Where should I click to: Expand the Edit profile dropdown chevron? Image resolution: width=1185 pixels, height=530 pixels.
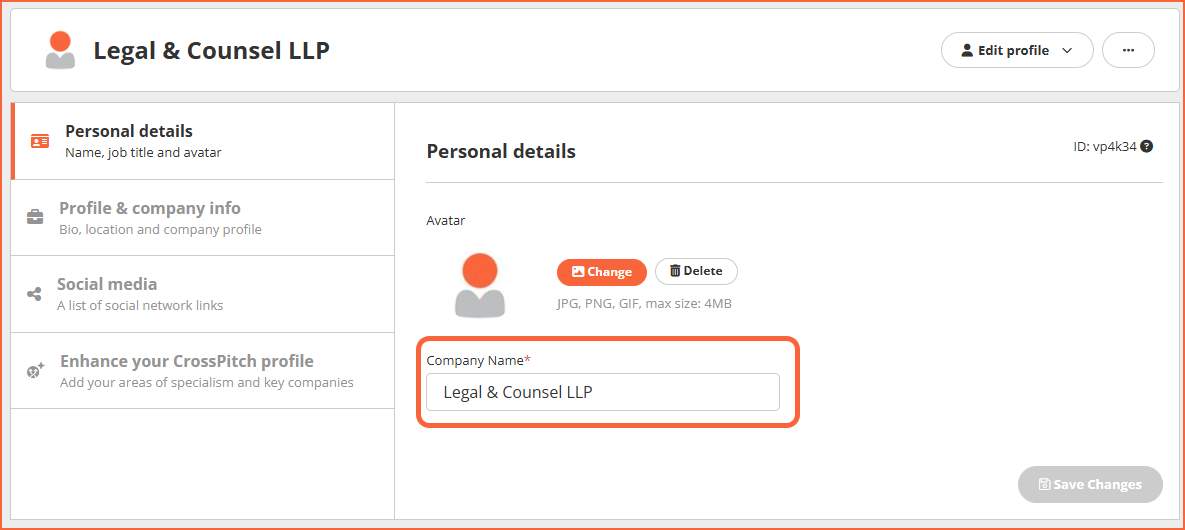[1067, 51]
